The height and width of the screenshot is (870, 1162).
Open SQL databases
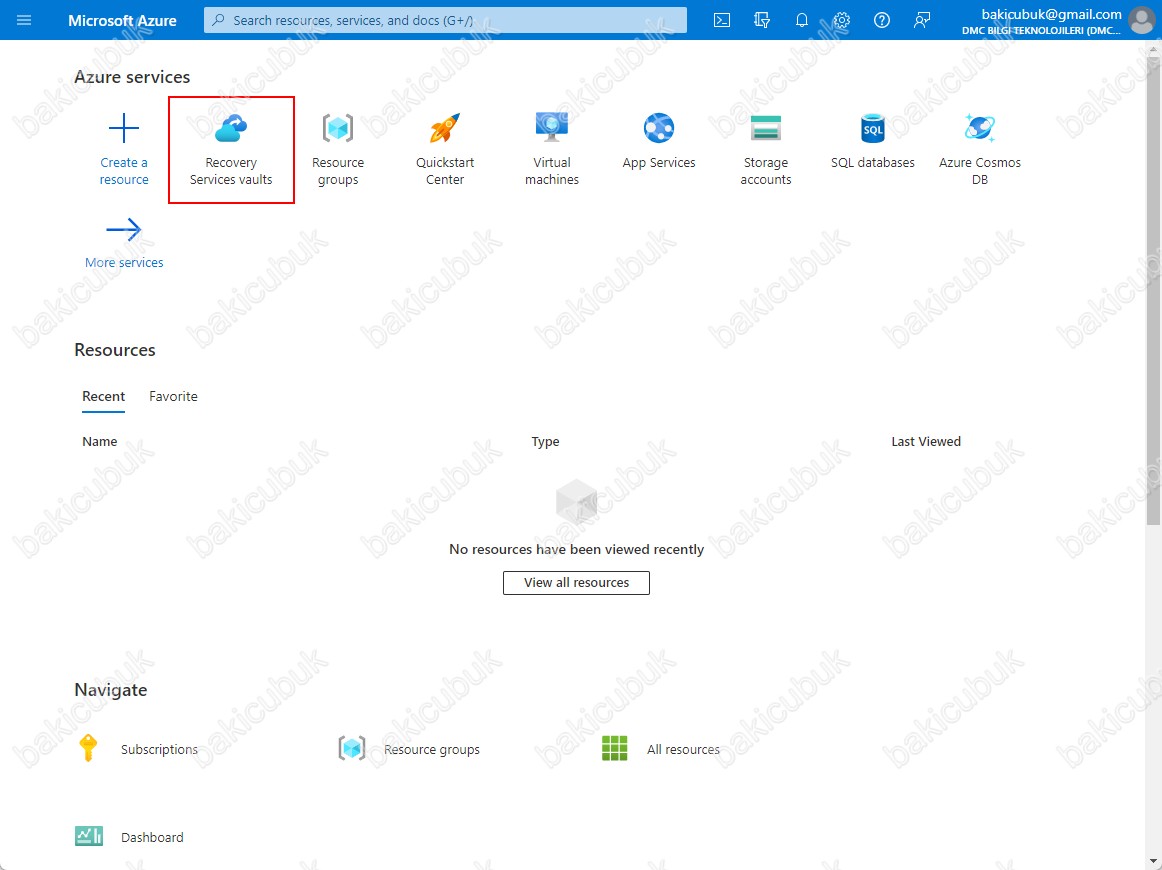(873, 141)
